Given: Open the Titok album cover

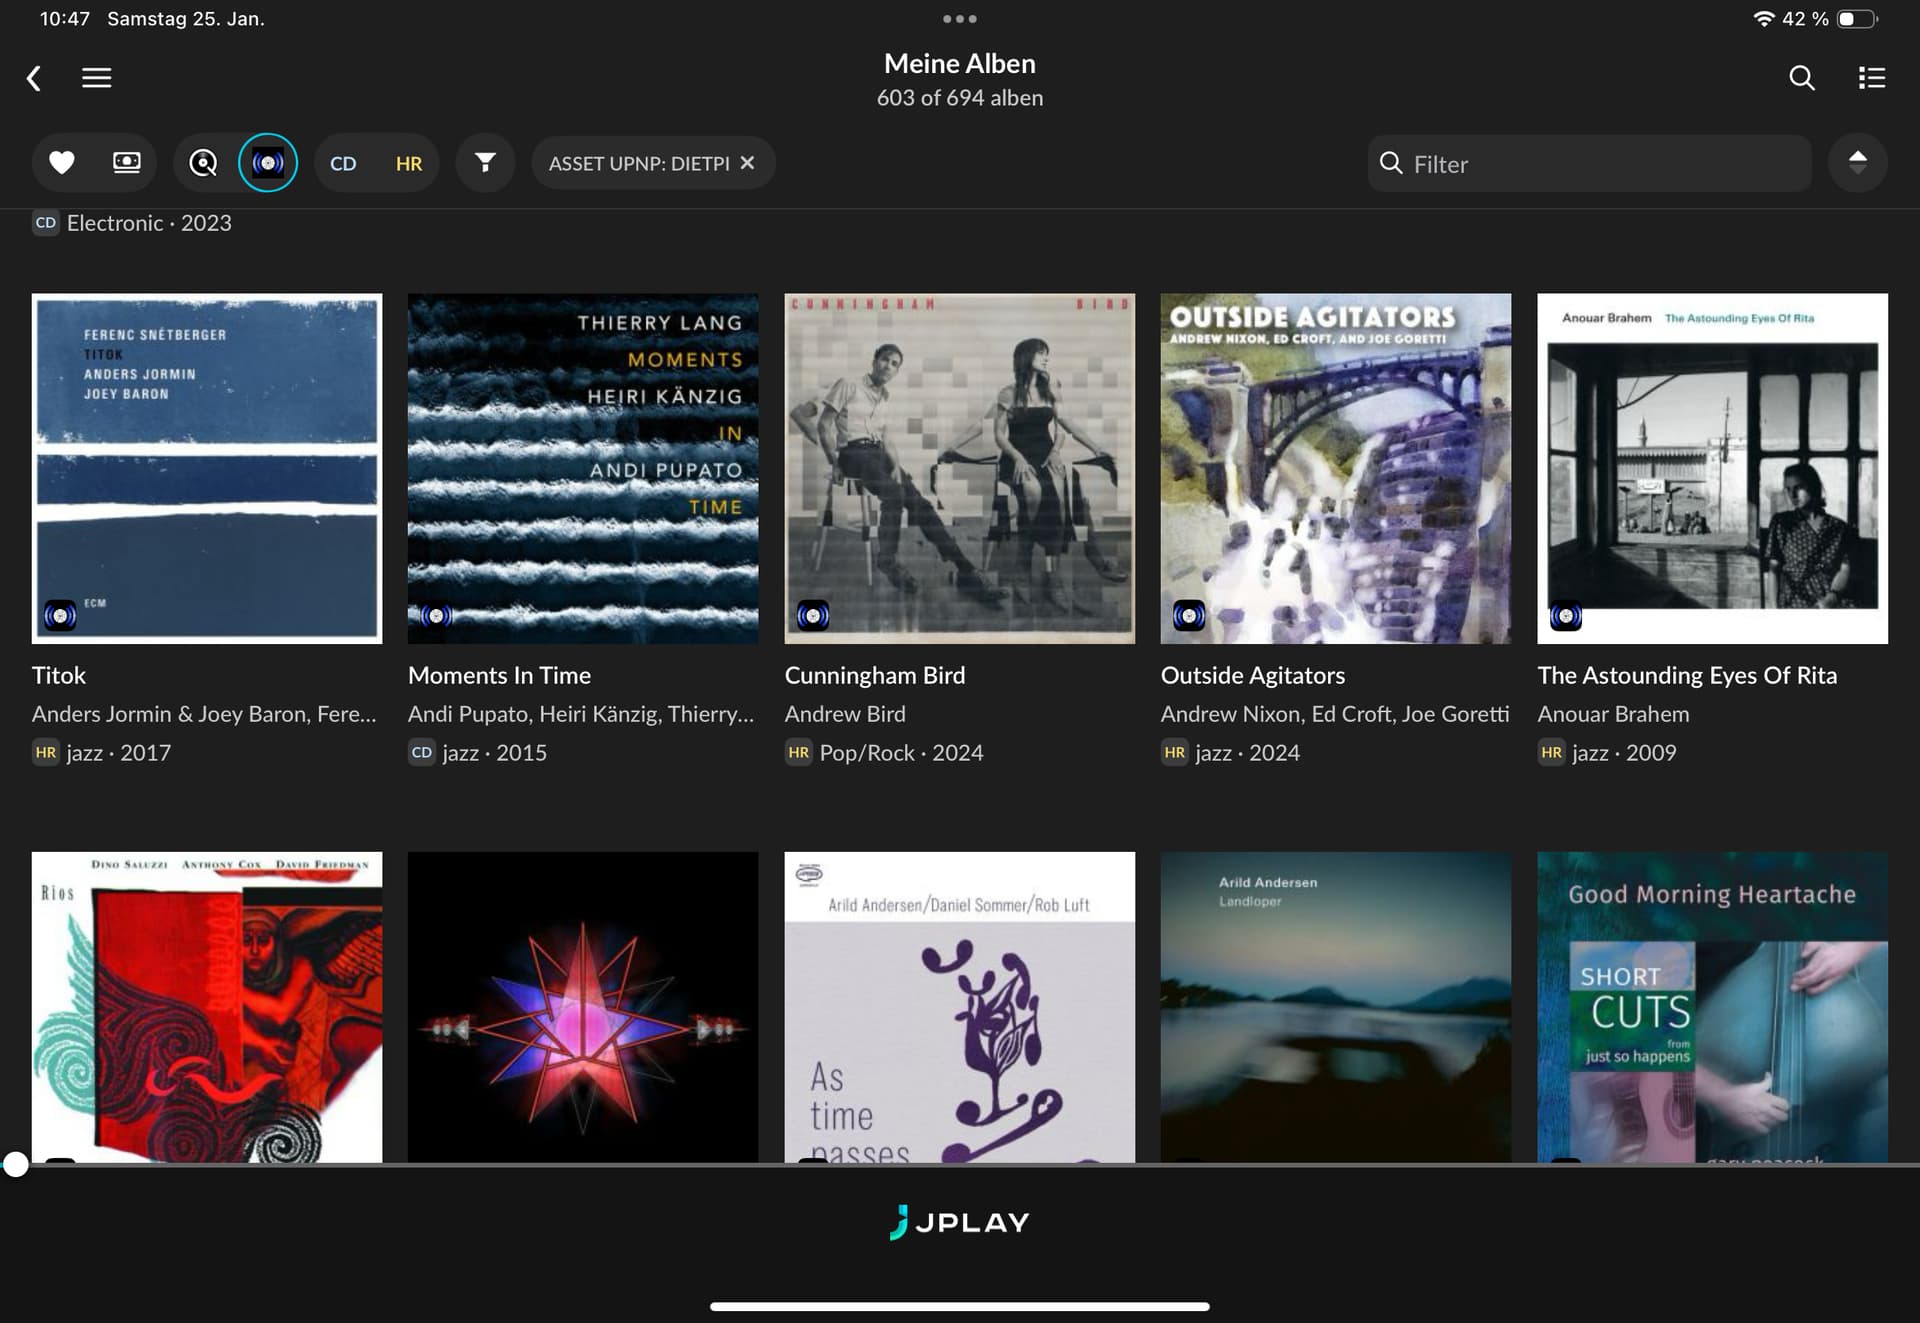Looking at the screenshot, I should pyautogui.click(x=207, y=468).
